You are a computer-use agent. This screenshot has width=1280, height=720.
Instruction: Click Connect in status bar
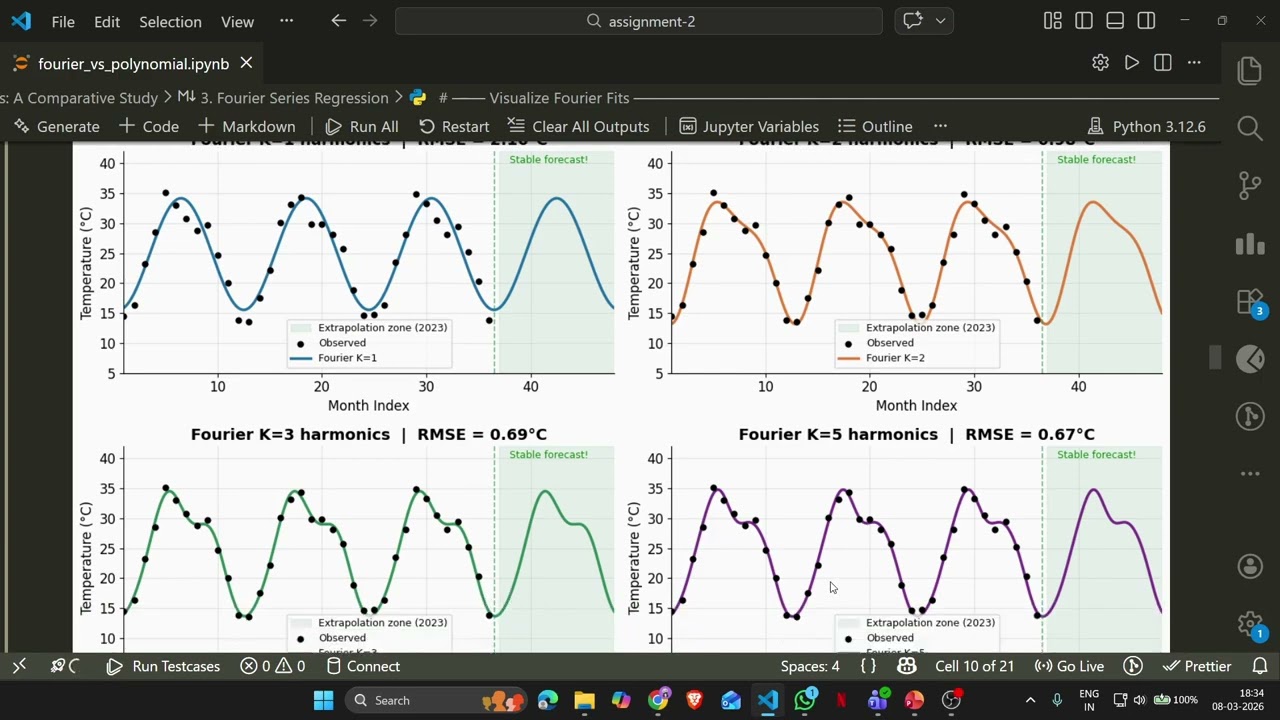363,666
